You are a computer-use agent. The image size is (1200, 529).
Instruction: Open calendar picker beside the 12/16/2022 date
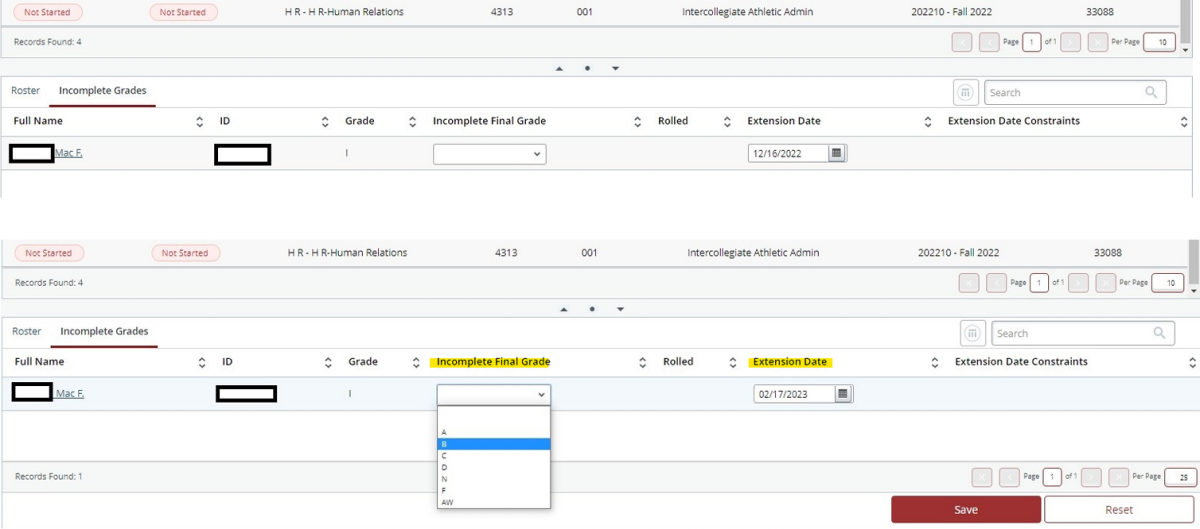[x=837, y=154]
